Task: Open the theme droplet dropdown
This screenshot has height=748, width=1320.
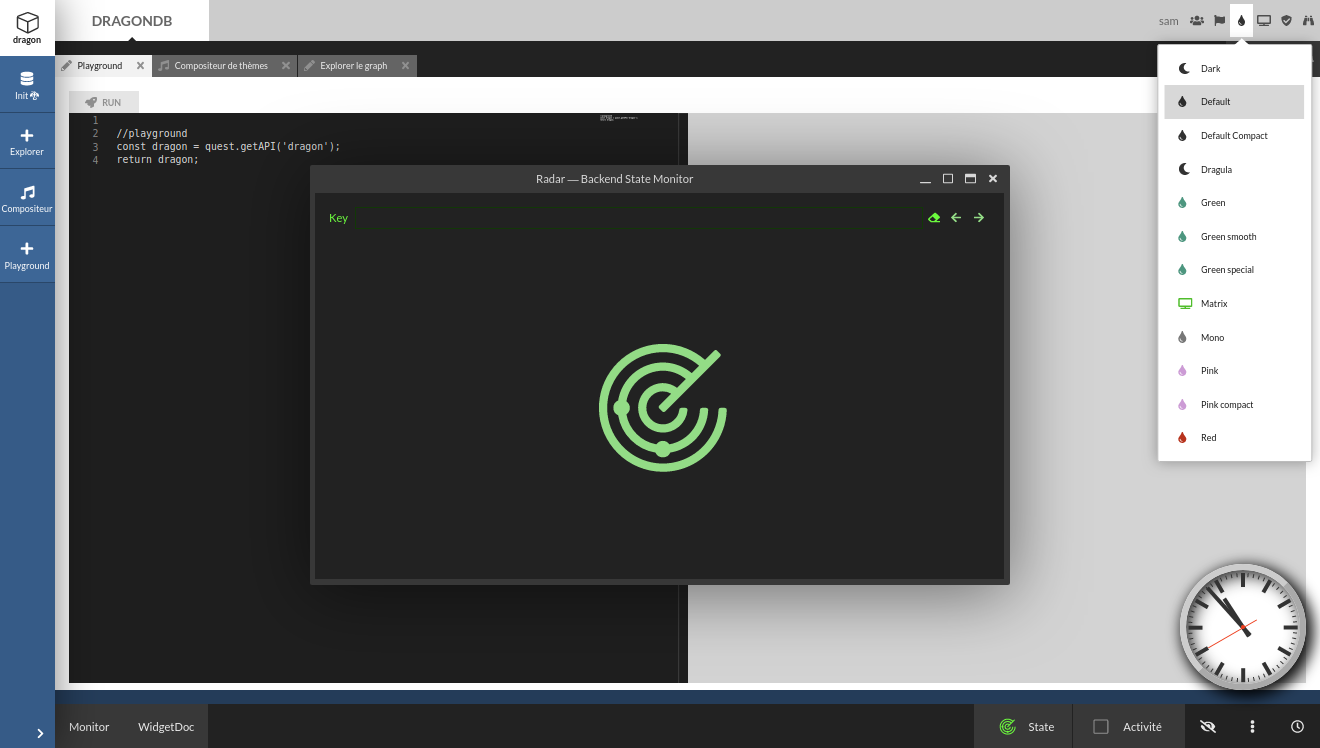Action: tap(1241, 20)
